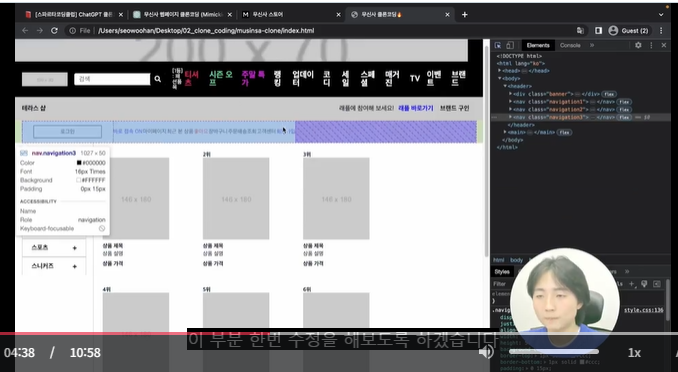
Task: Open the Guest (2) profile button
Action: [629, 30]
